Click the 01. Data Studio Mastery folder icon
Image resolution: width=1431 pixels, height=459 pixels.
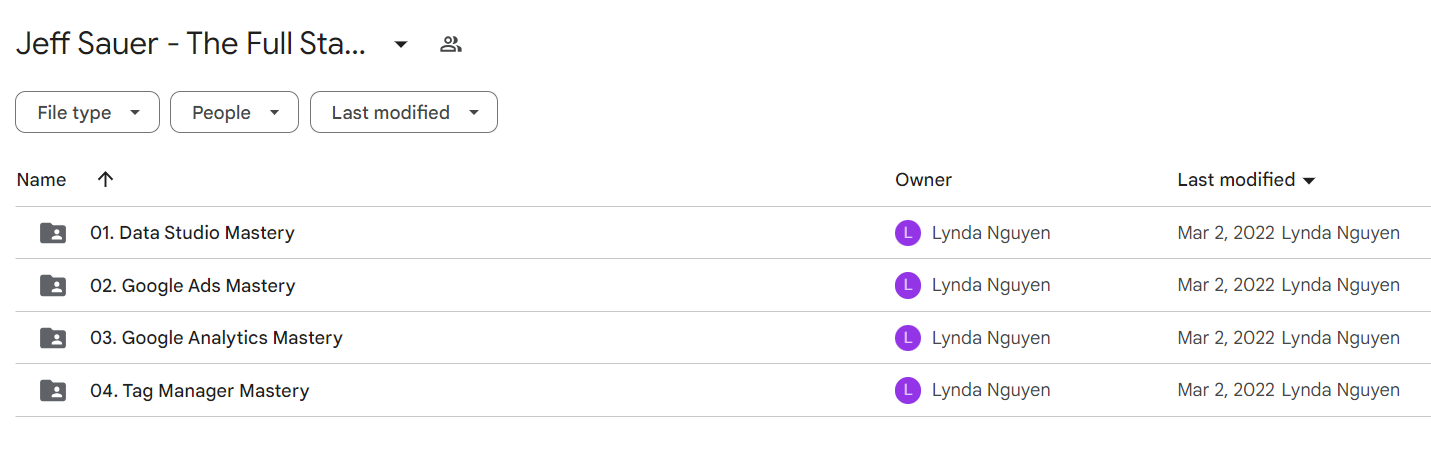[x=53, y=233]
